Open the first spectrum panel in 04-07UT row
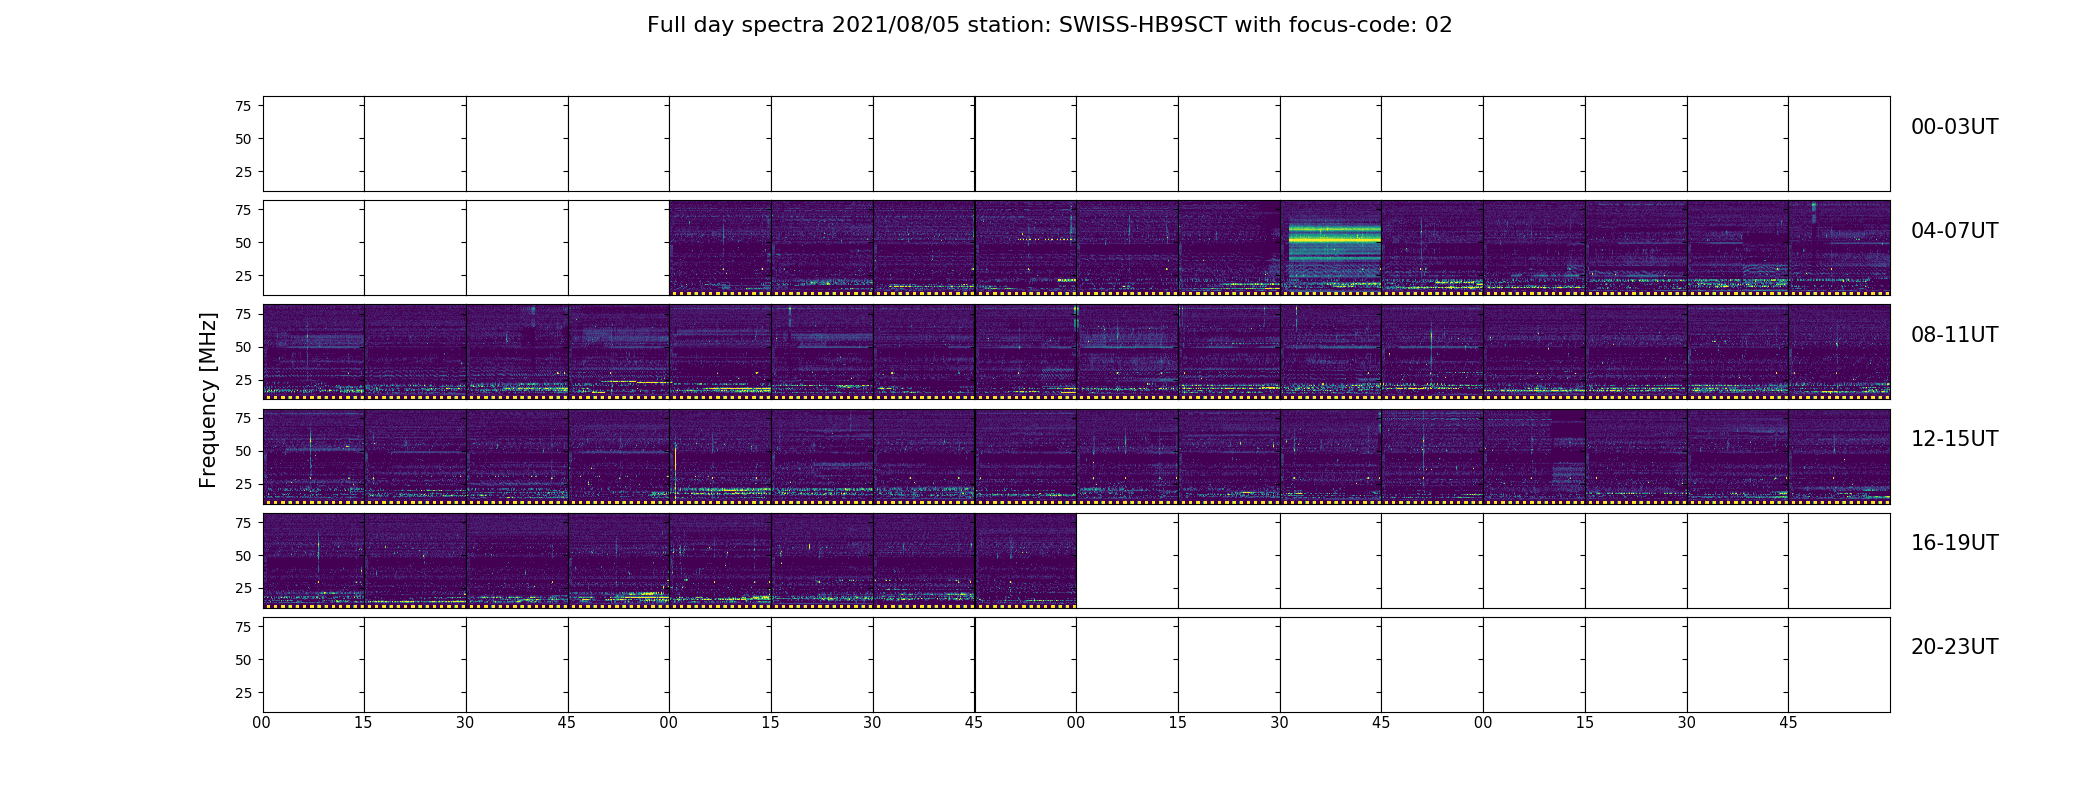The image size is (2100, 800). pos(720,247)
